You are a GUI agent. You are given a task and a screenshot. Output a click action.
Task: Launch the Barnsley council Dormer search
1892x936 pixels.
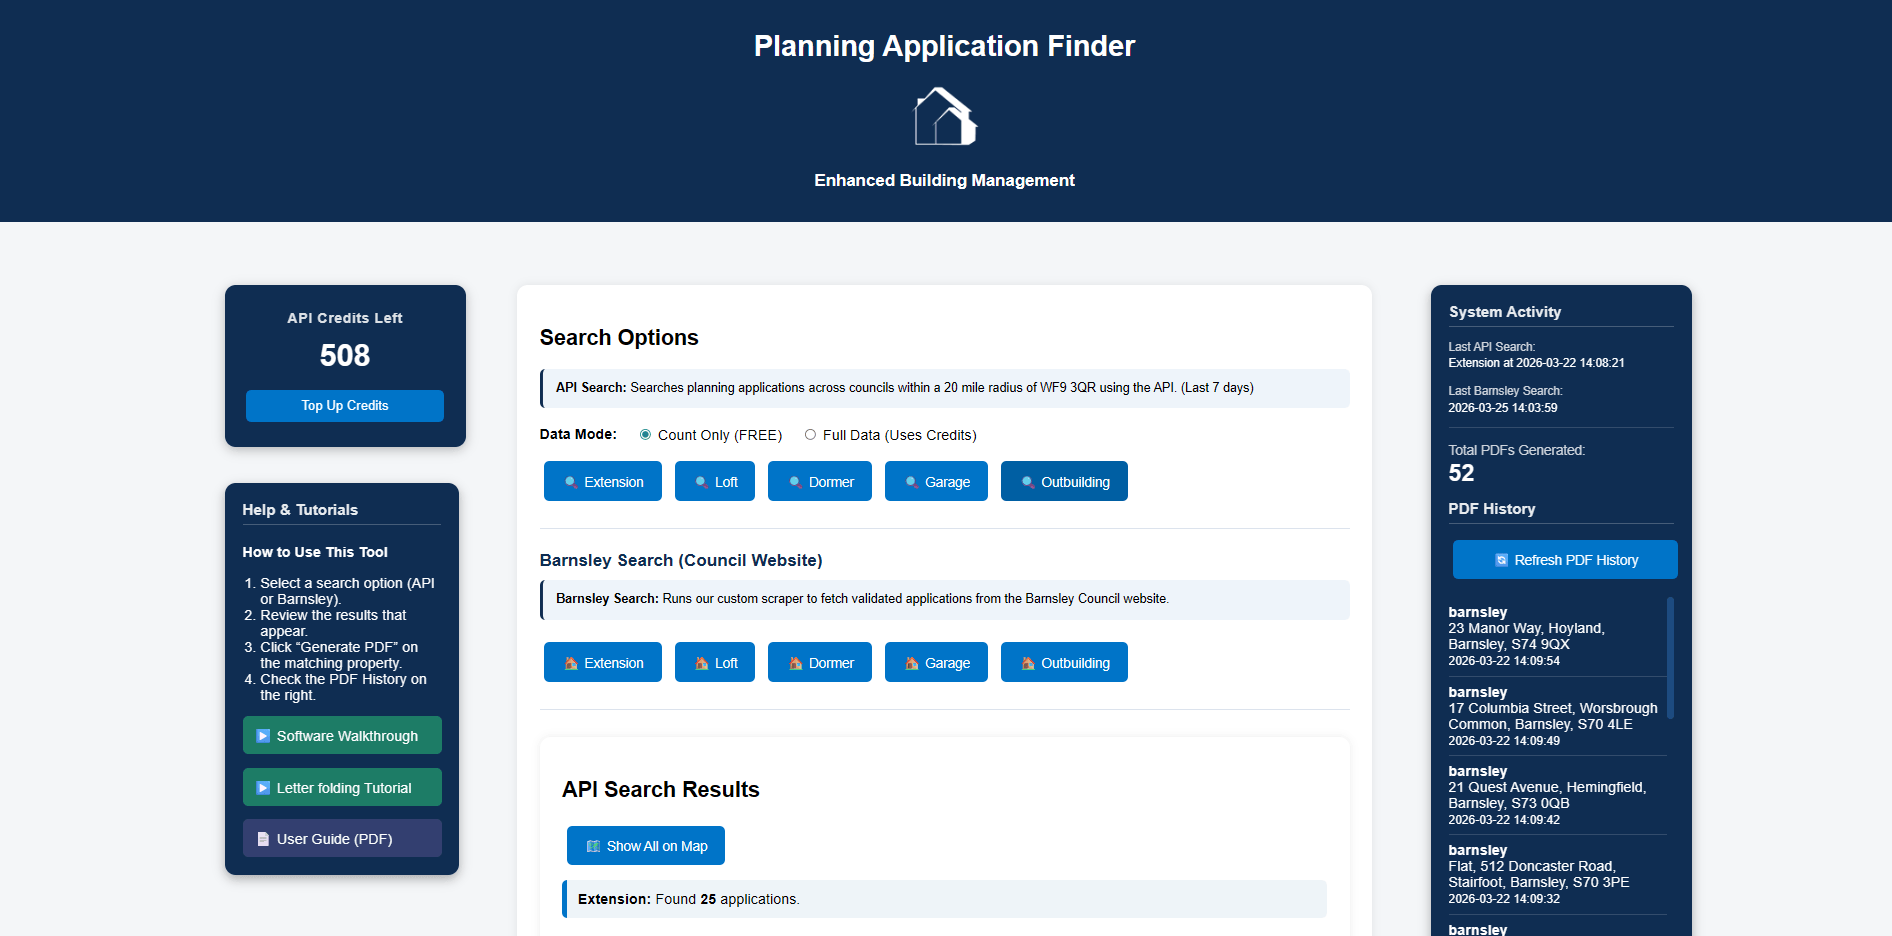click(819, 662)
